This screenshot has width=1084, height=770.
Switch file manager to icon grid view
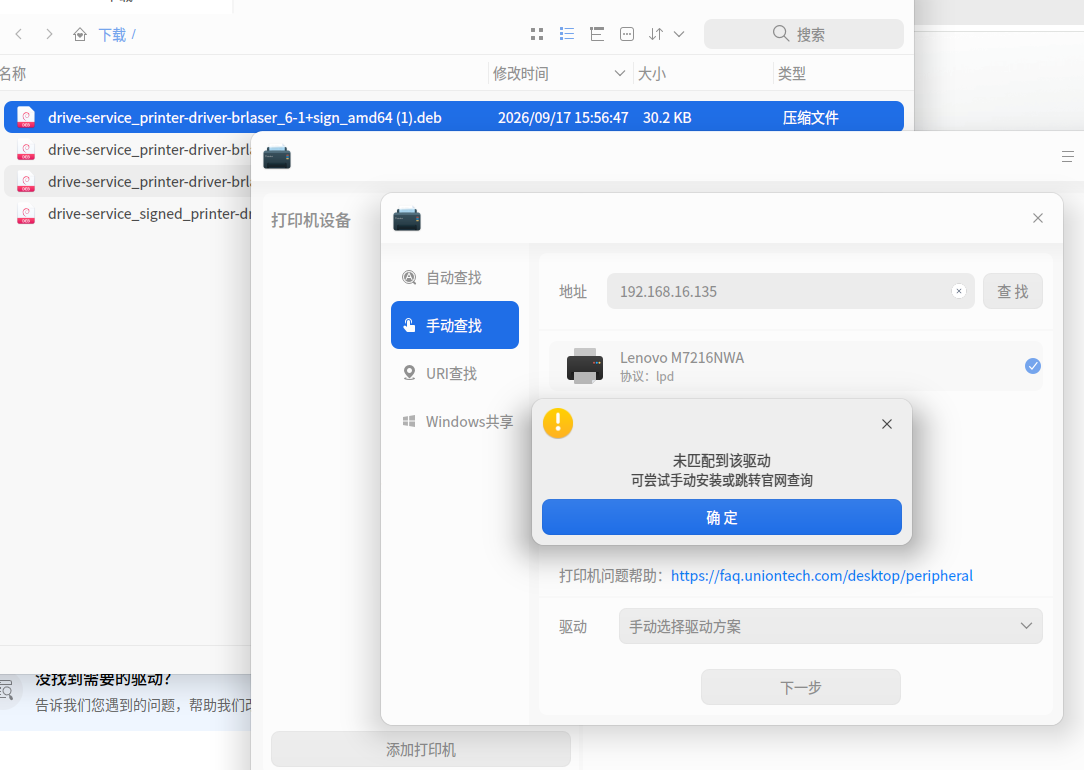tap(536, 34)
